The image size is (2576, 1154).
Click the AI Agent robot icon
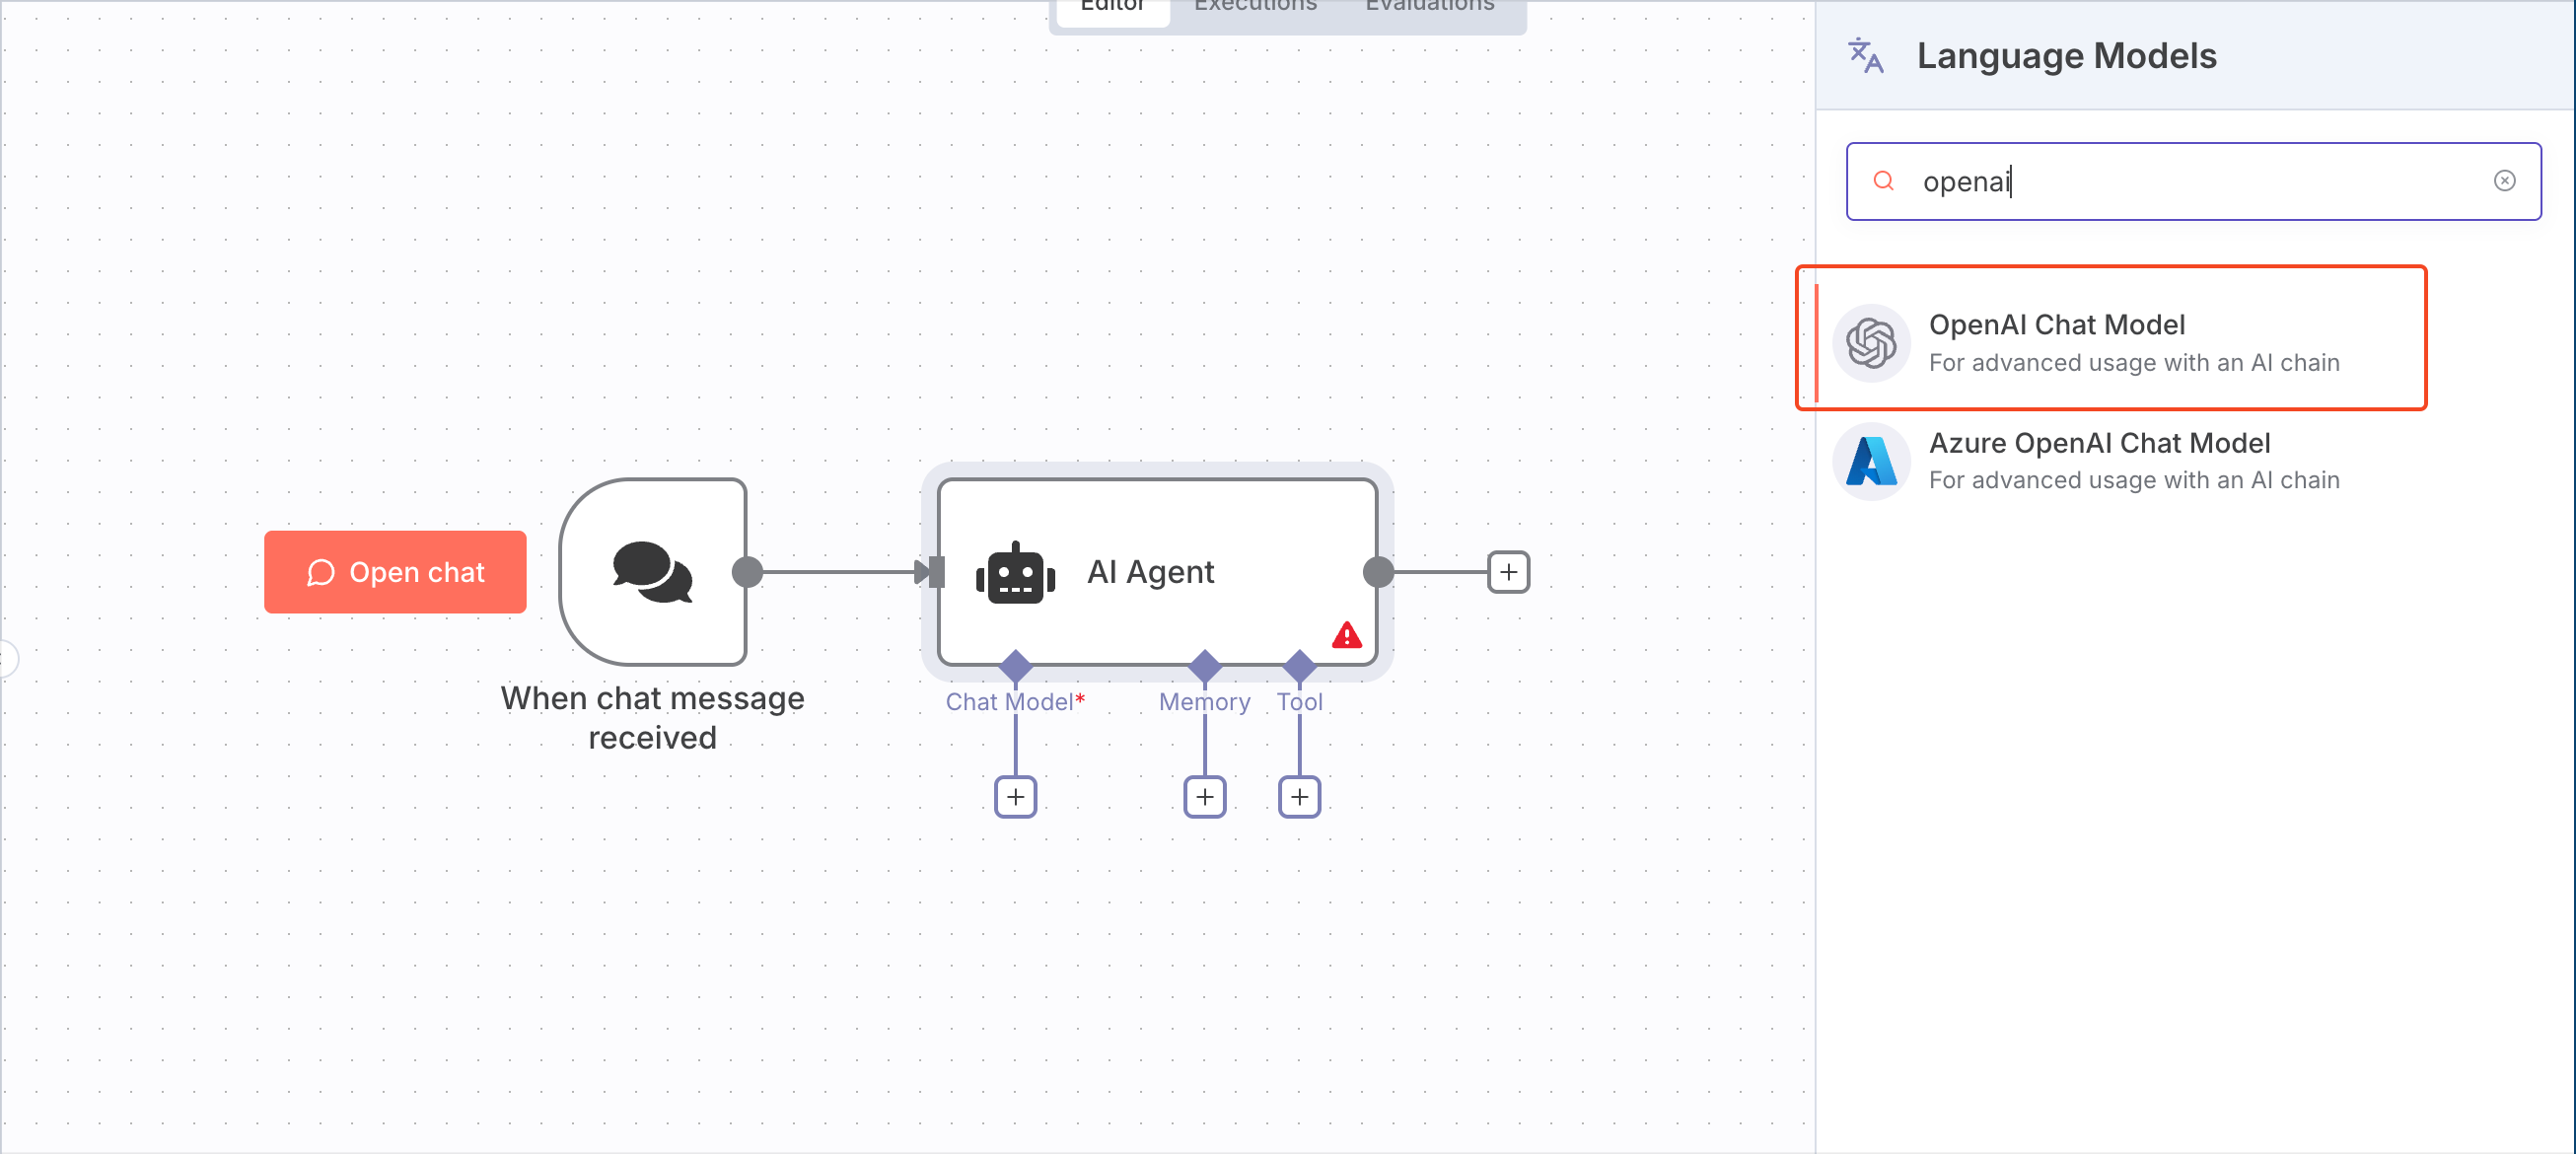click(1015, 573)
